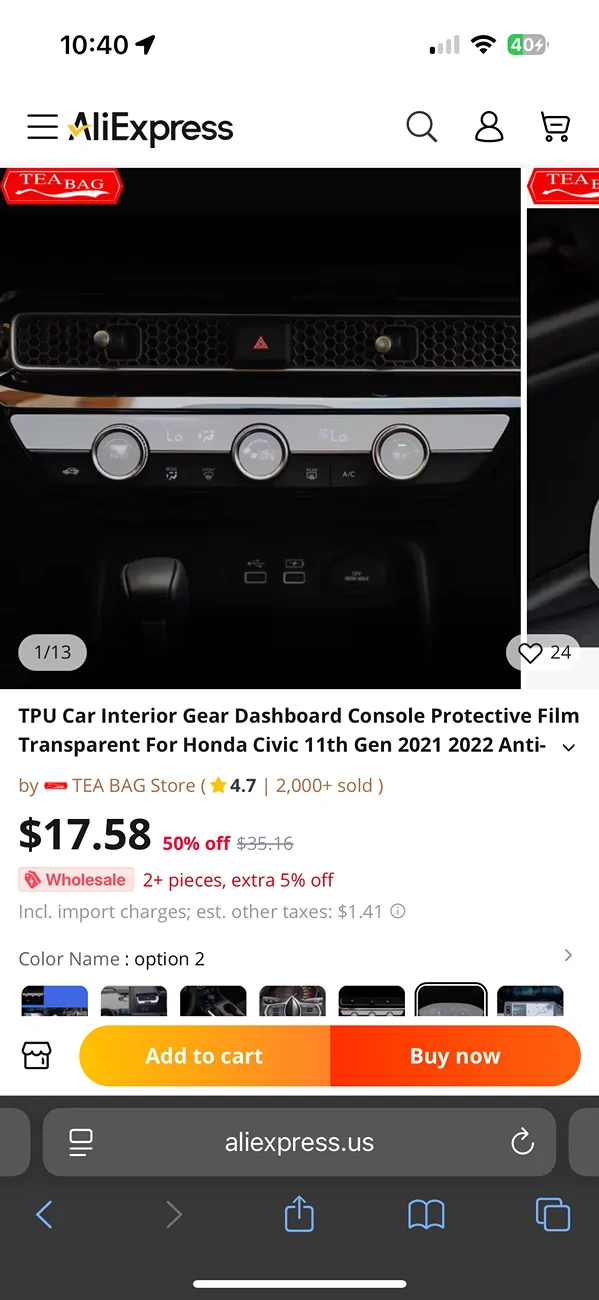This screenshot has height=1300, width=599.
Task: Show Safari open tabs overview
Action: (553, 1214)
